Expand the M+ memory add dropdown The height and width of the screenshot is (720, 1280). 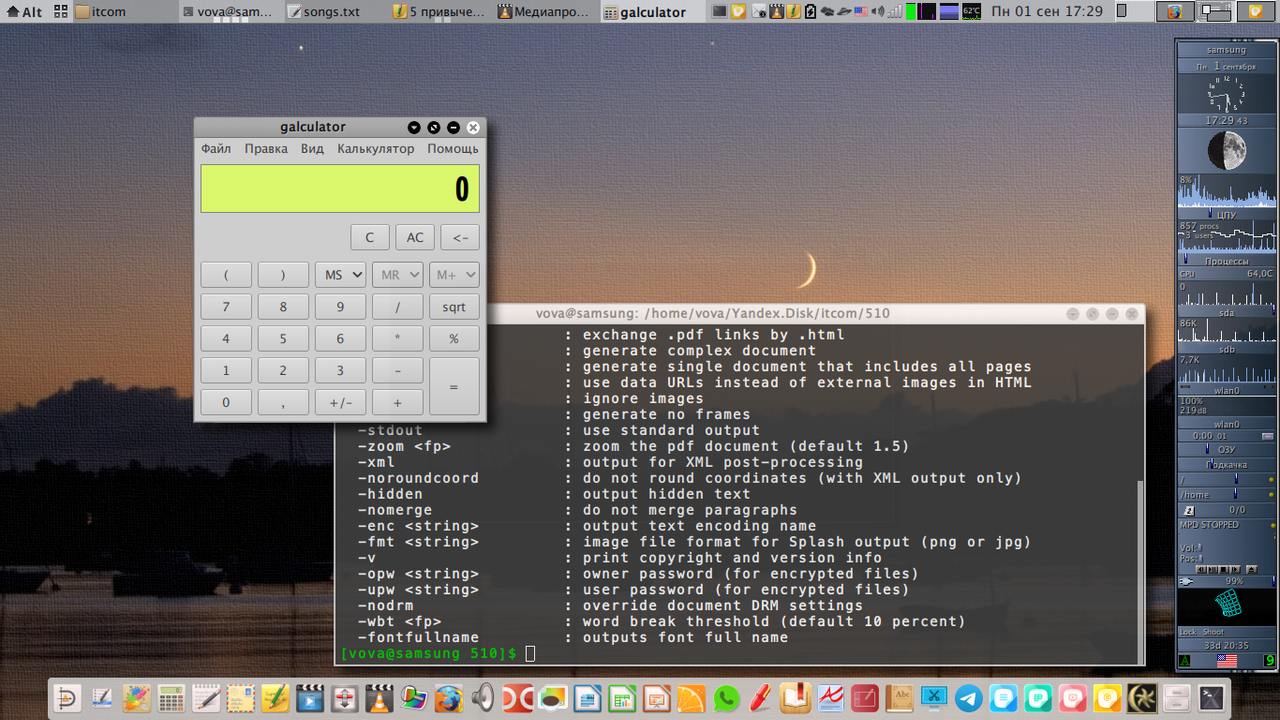454,275
